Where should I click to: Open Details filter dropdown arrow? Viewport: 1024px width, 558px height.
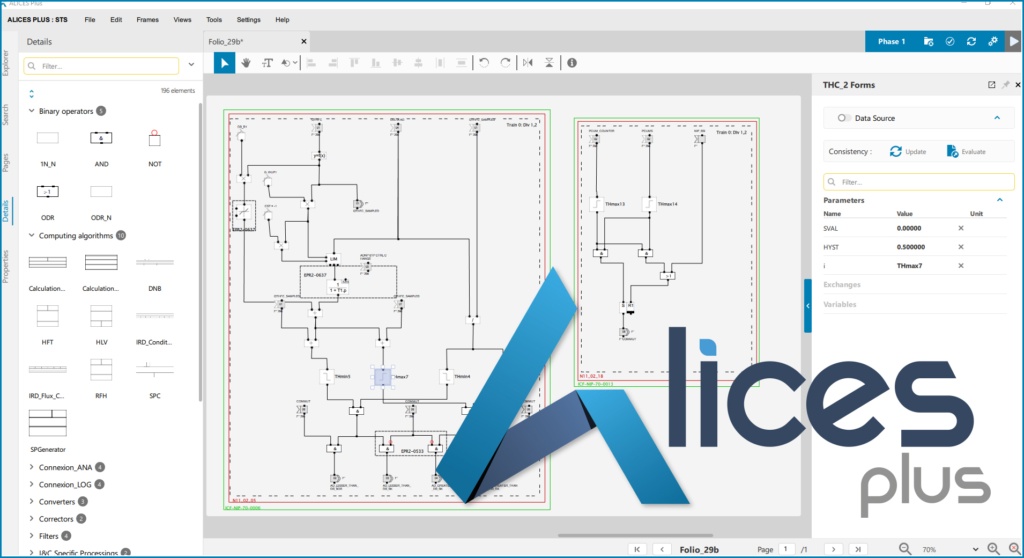[191, 65]
